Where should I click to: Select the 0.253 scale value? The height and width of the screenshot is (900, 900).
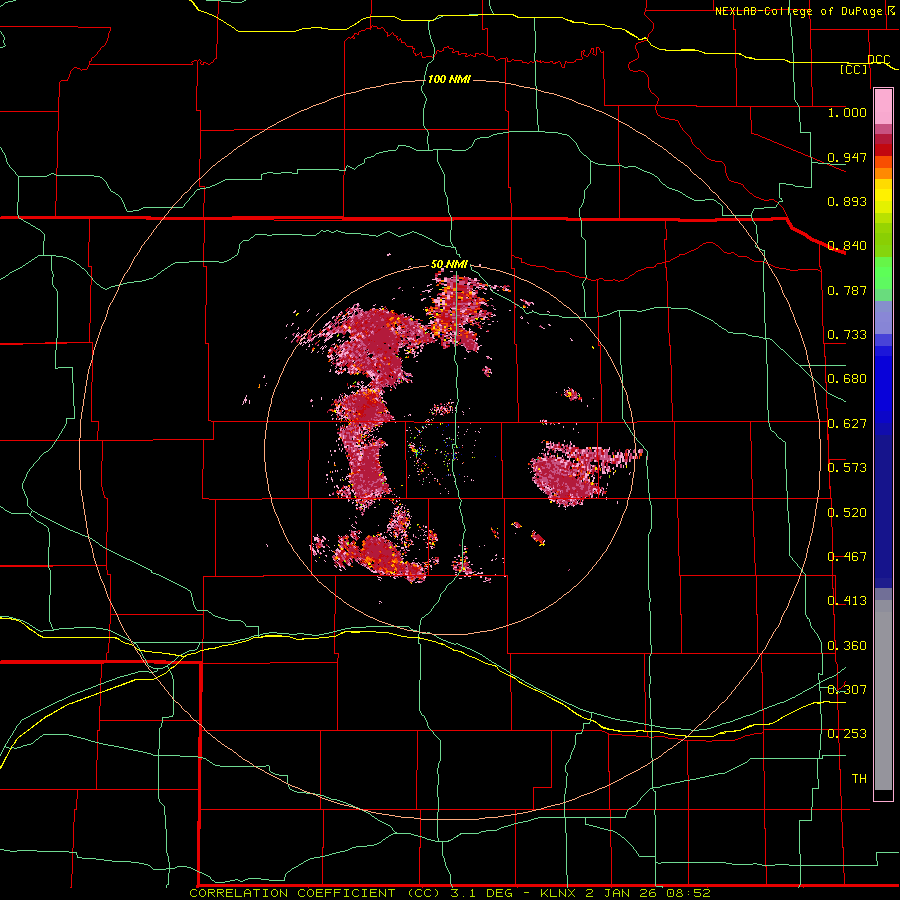click(x=847, y=734)
